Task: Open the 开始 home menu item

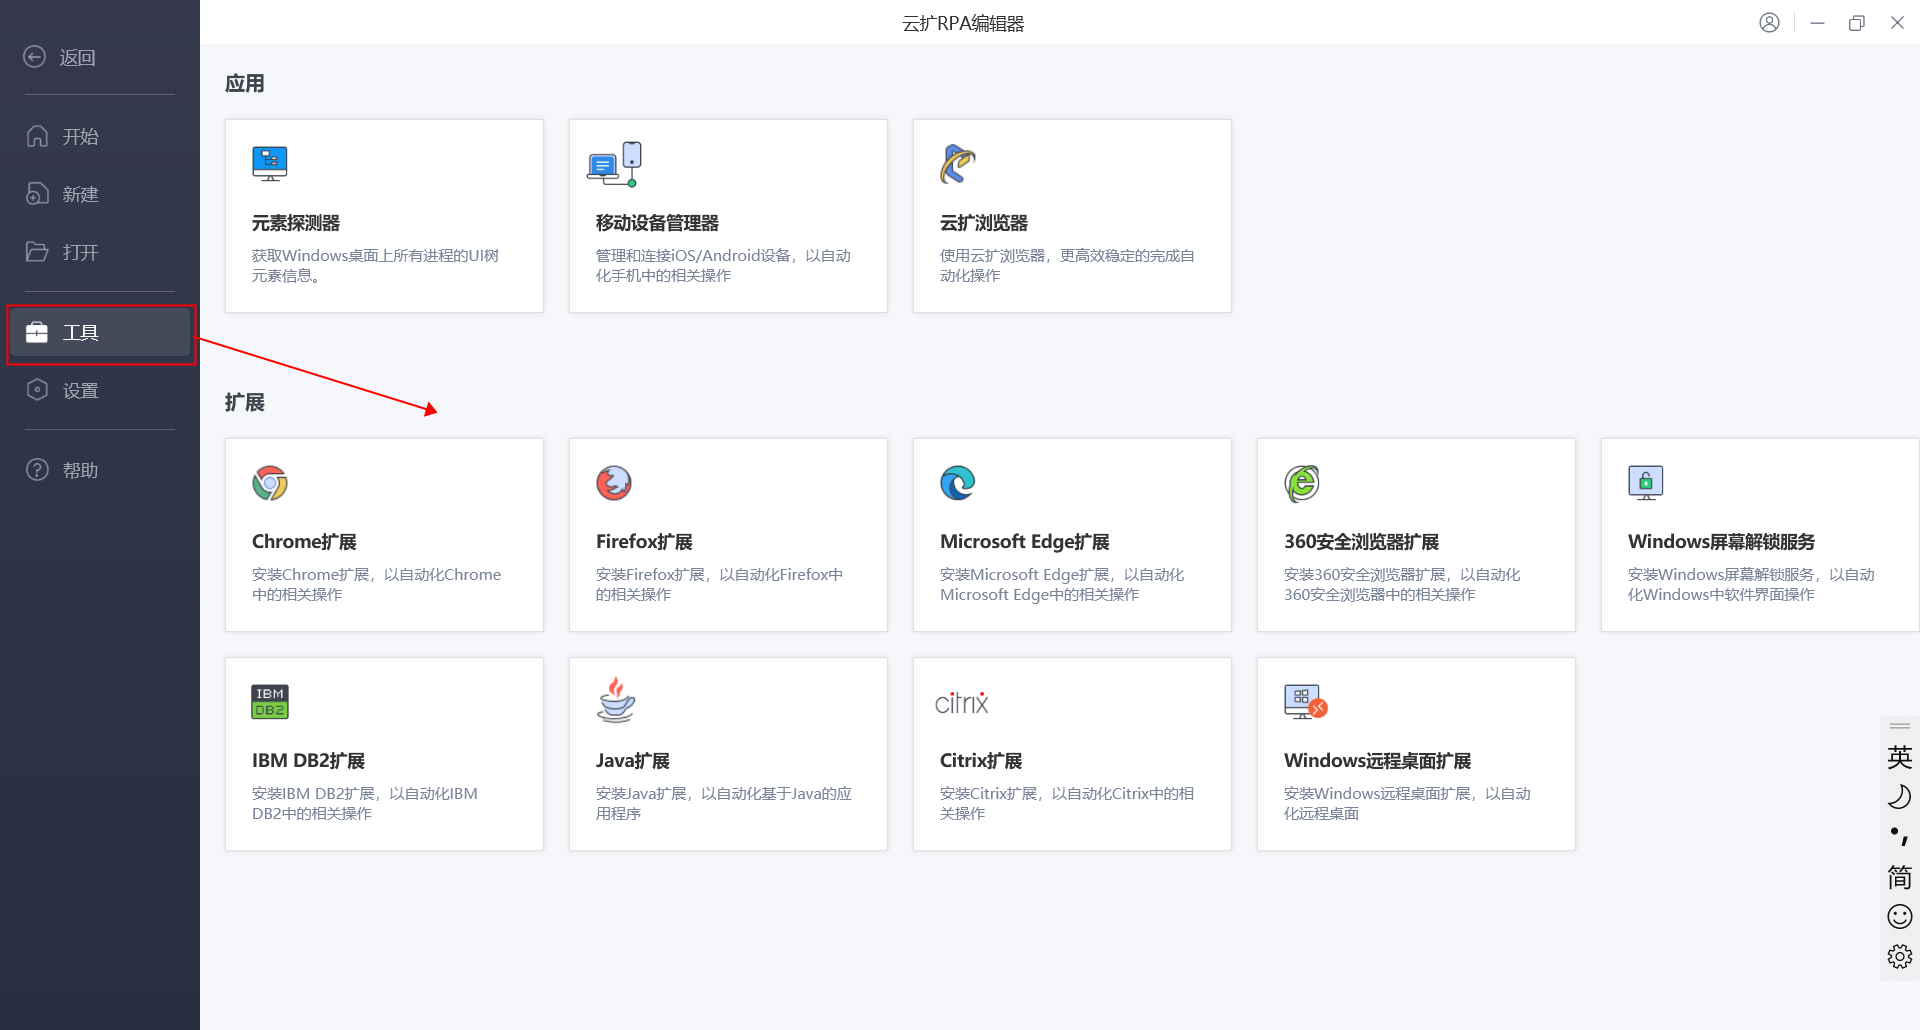Action: (x=99, y=136)
